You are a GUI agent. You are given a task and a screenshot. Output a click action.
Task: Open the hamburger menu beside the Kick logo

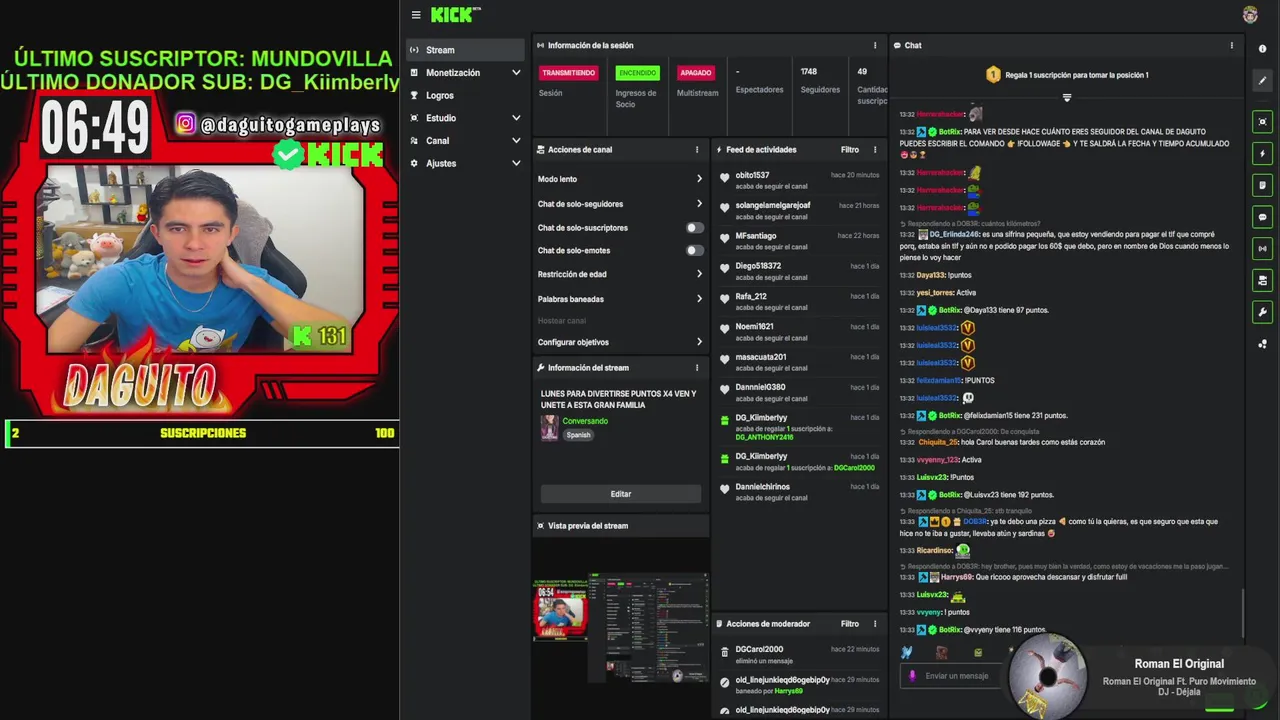pyautogui.click(x=416, y=15)
